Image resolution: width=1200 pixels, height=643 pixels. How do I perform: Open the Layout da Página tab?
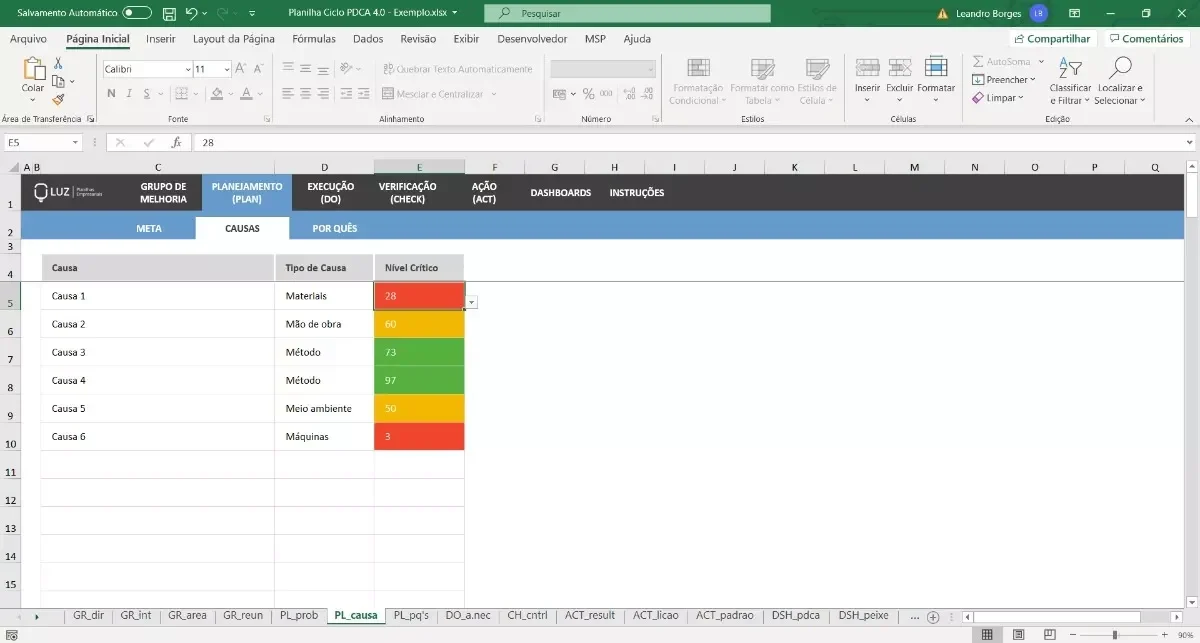tap(234, 39)
